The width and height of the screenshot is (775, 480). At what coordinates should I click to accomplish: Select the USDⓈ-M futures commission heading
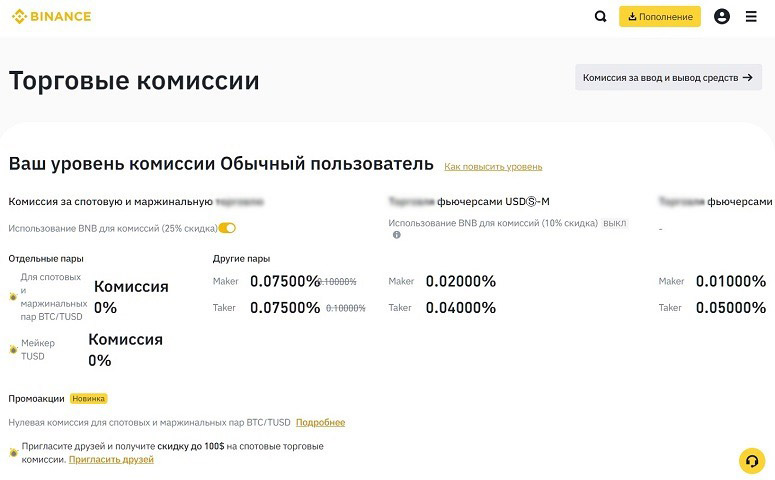[x=468, y=201]
